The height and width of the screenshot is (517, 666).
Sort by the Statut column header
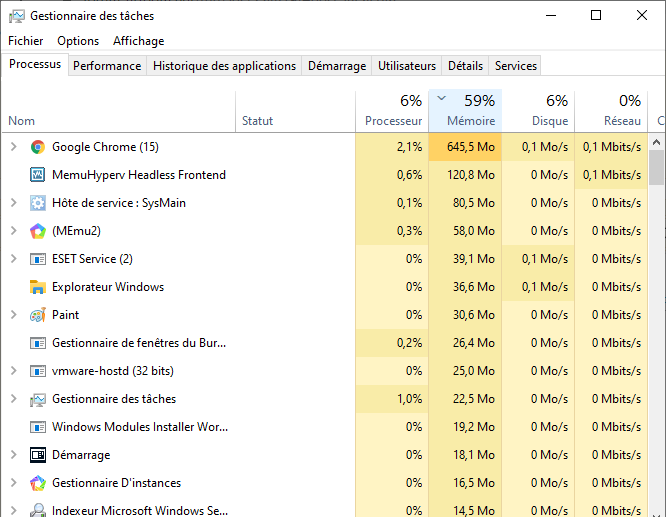point(296,111)
